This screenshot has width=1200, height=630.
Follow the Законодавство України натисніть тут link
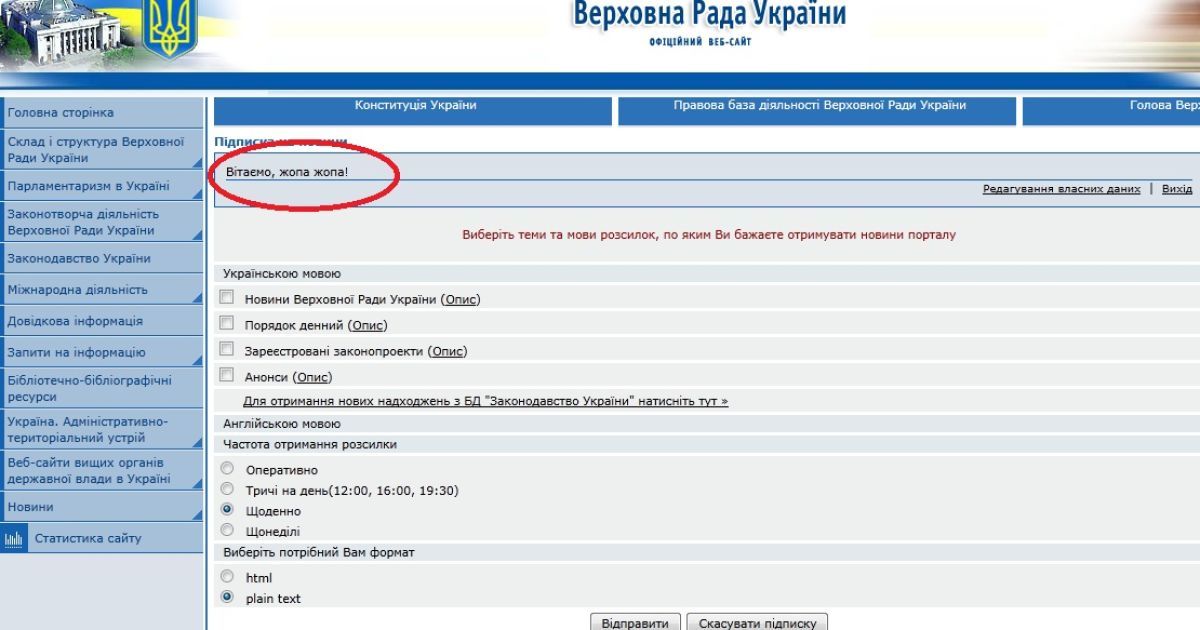pyautogui.click(x=486, y=401)
